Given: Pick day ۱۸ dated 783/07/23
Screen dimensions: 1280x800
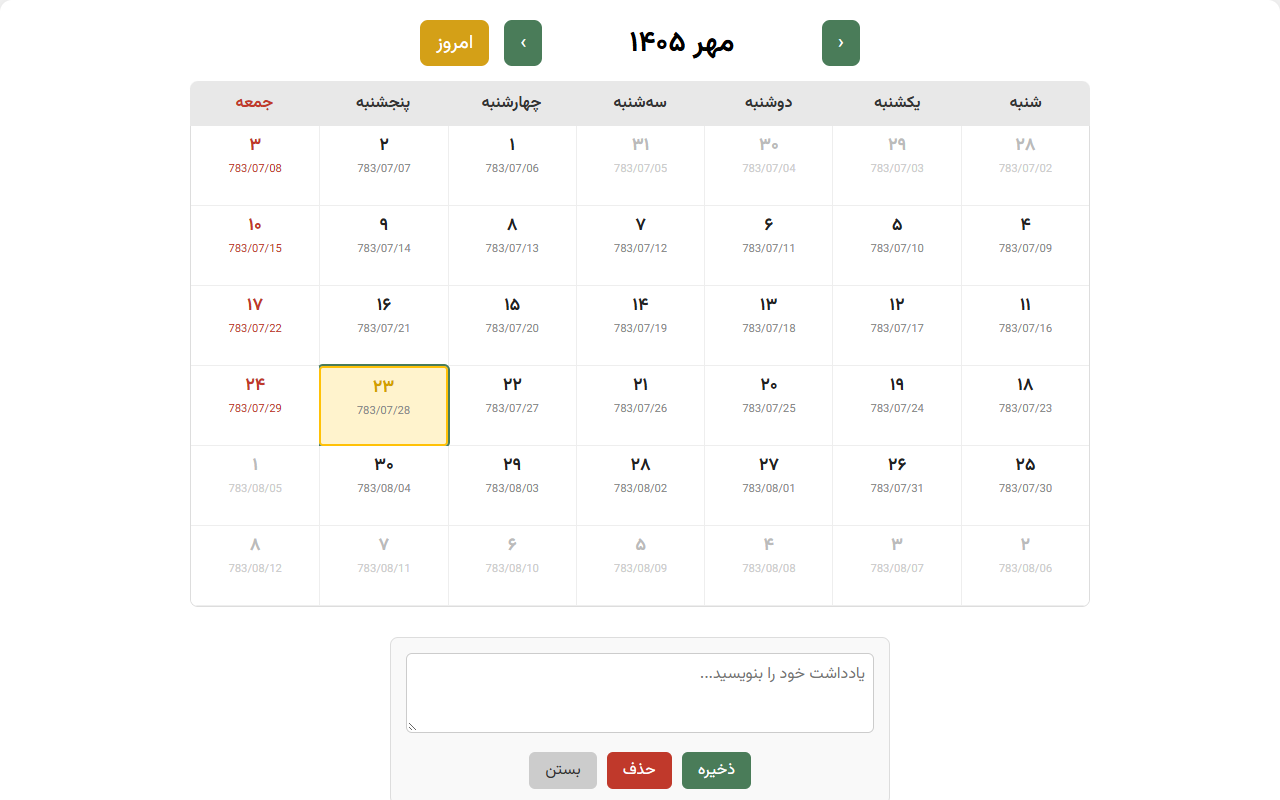Looking at the screenshot, I should [1025, 406].
